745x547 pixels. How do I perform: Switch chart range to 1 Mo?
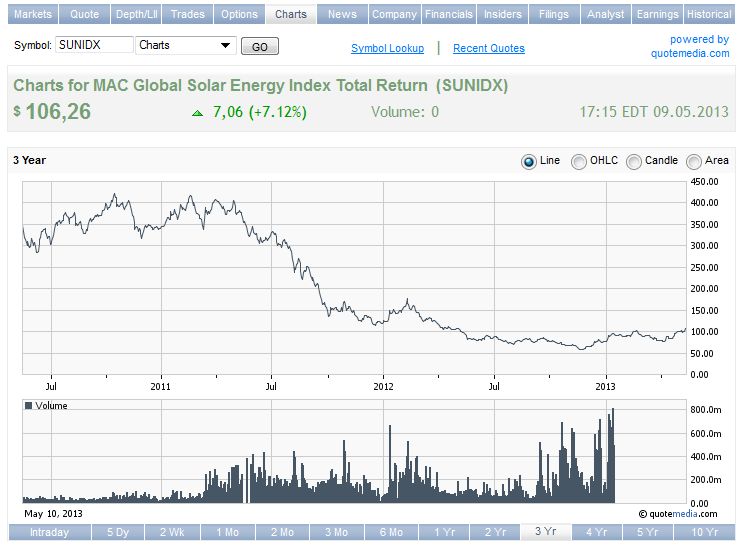coord(228,532)
